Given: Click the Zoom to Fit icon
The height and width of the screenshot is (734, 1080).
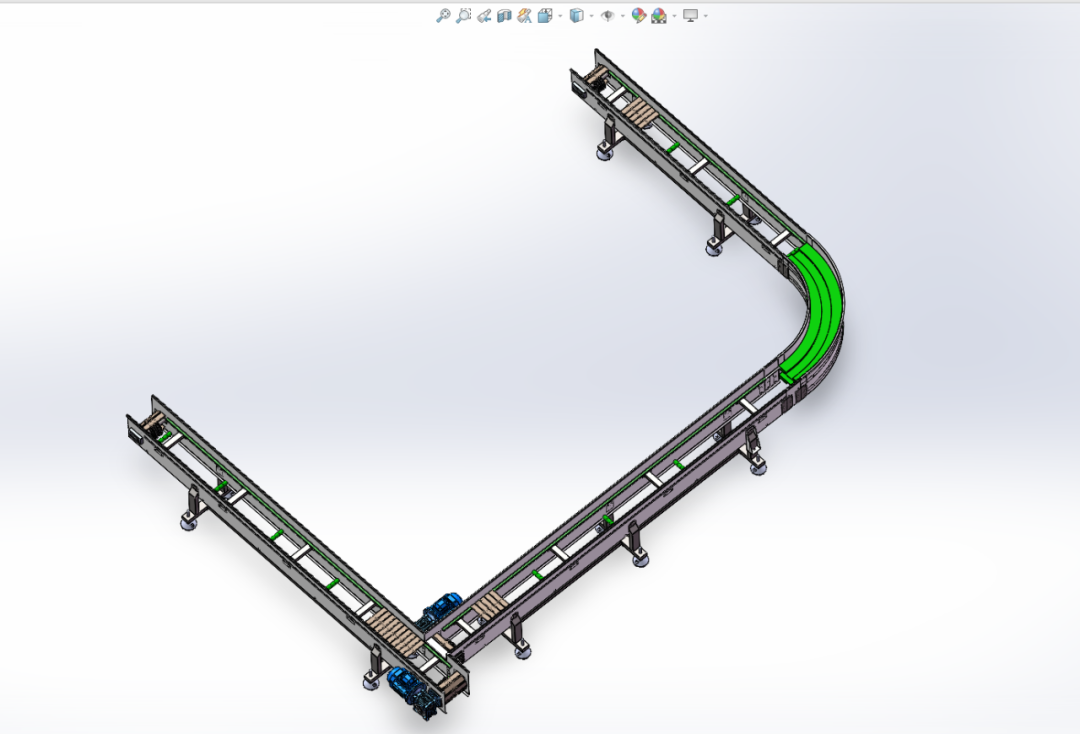Looking at the screenshot, I should pos(443,15).
